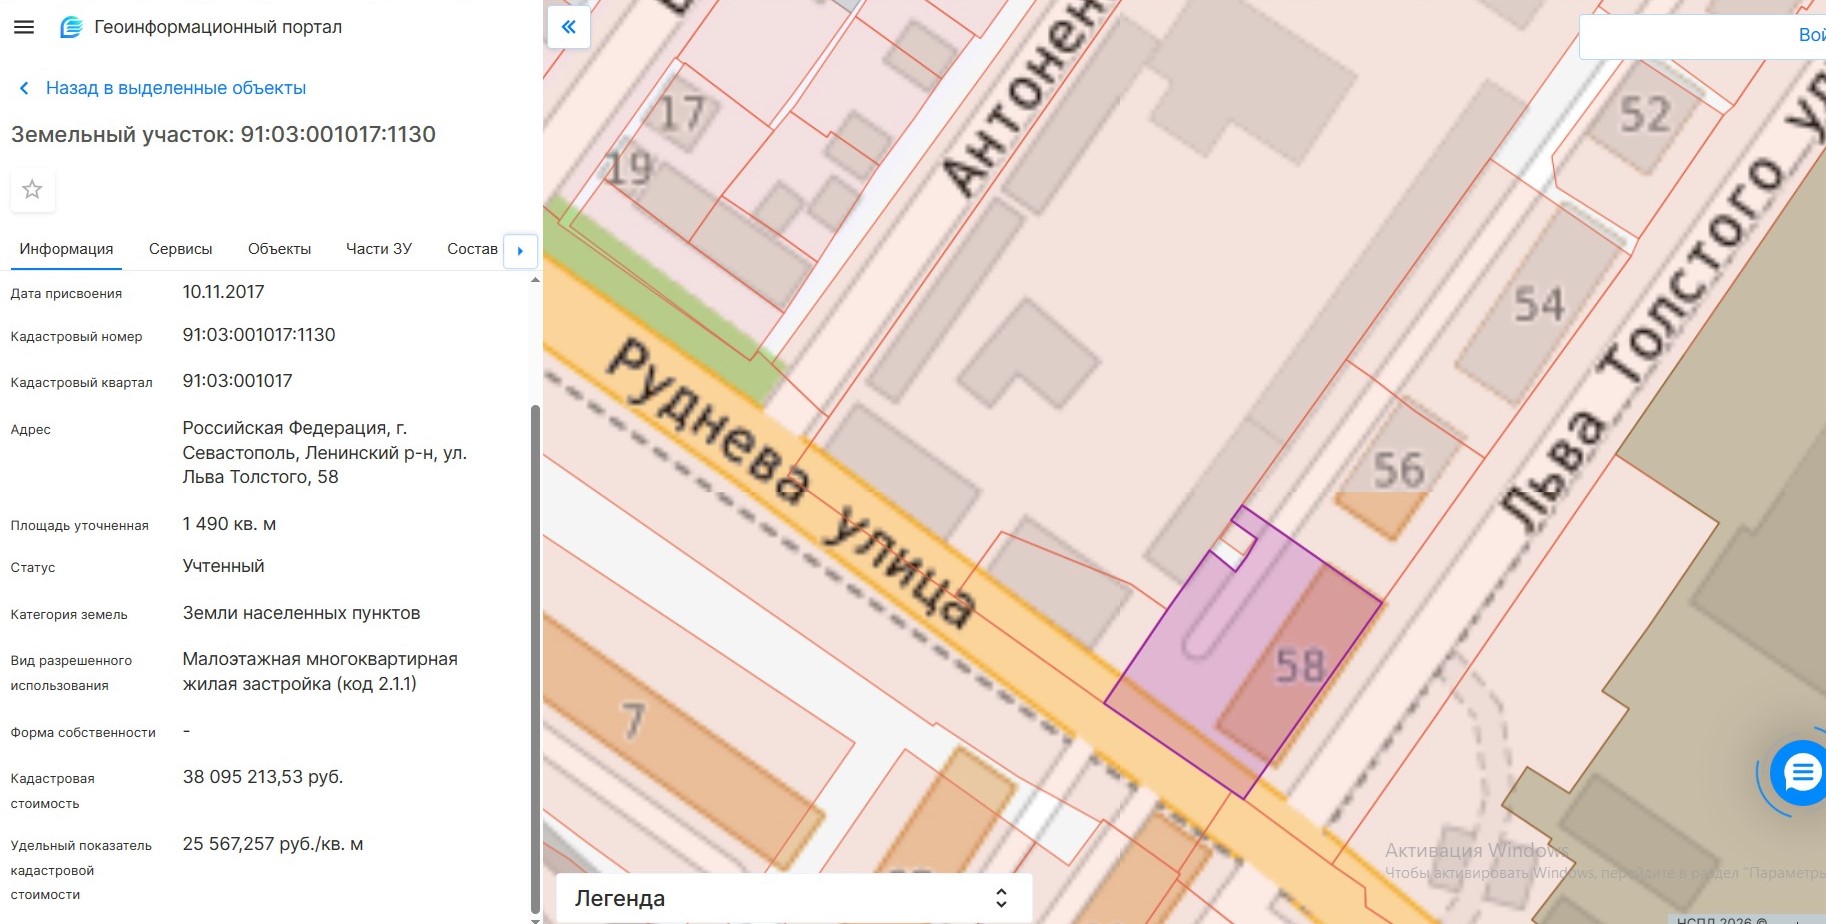Click the Войти login link

click(1811, 35)
